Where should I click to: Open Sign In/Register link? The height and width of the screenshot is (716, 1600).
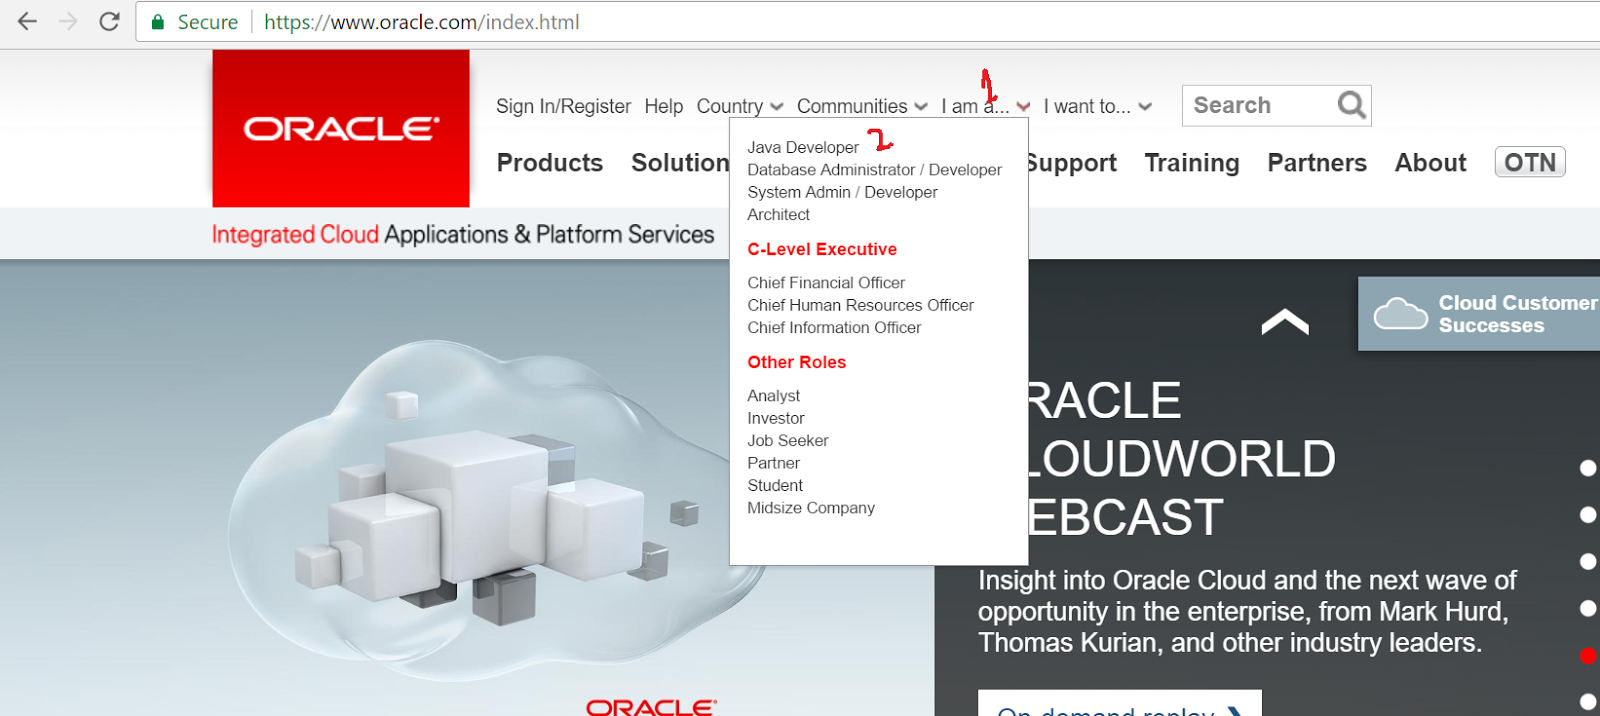pos(563,106)
